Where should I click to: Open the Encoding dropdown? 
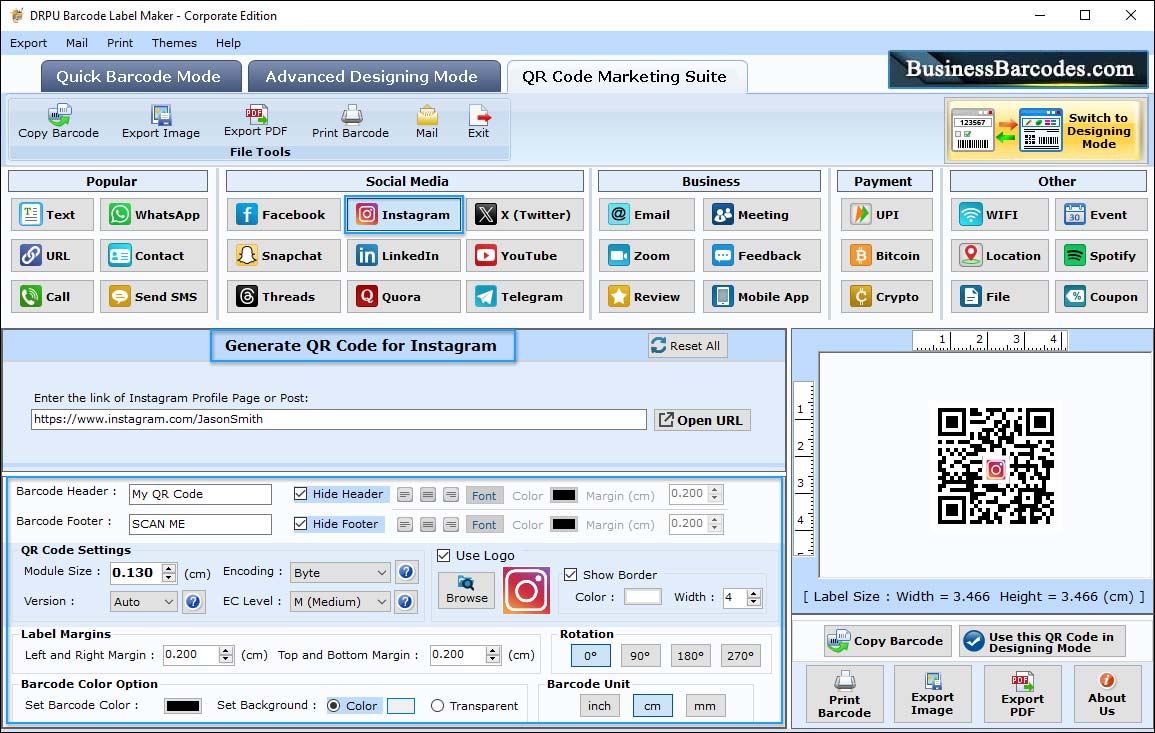click(x=340, y=572)
